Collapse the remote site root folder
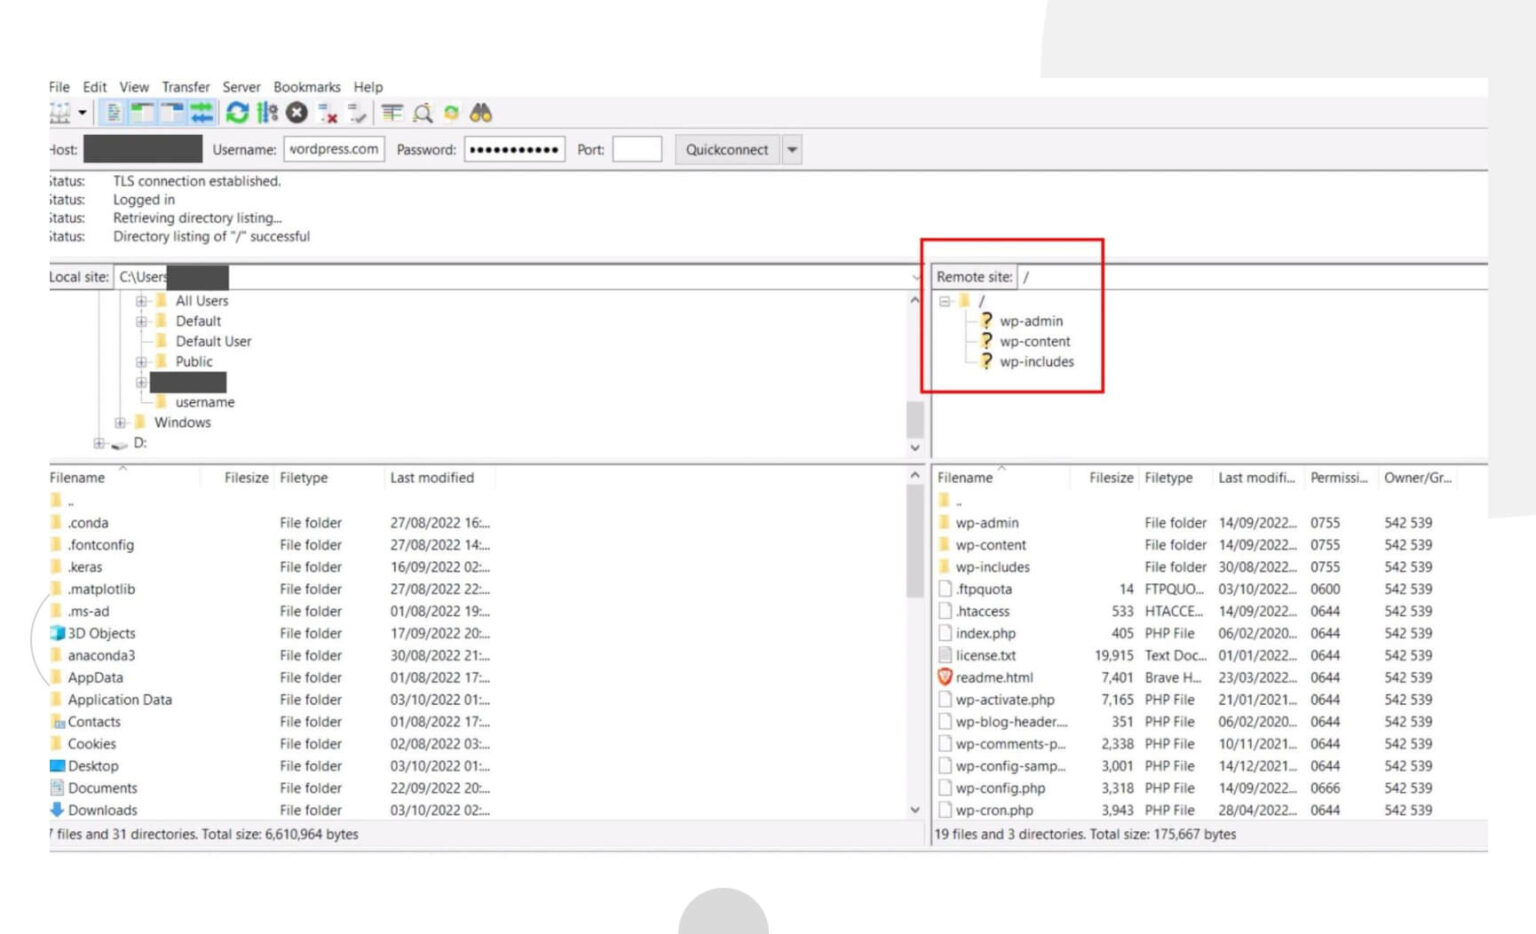1536x934 pixels. (x=944, y=300)
